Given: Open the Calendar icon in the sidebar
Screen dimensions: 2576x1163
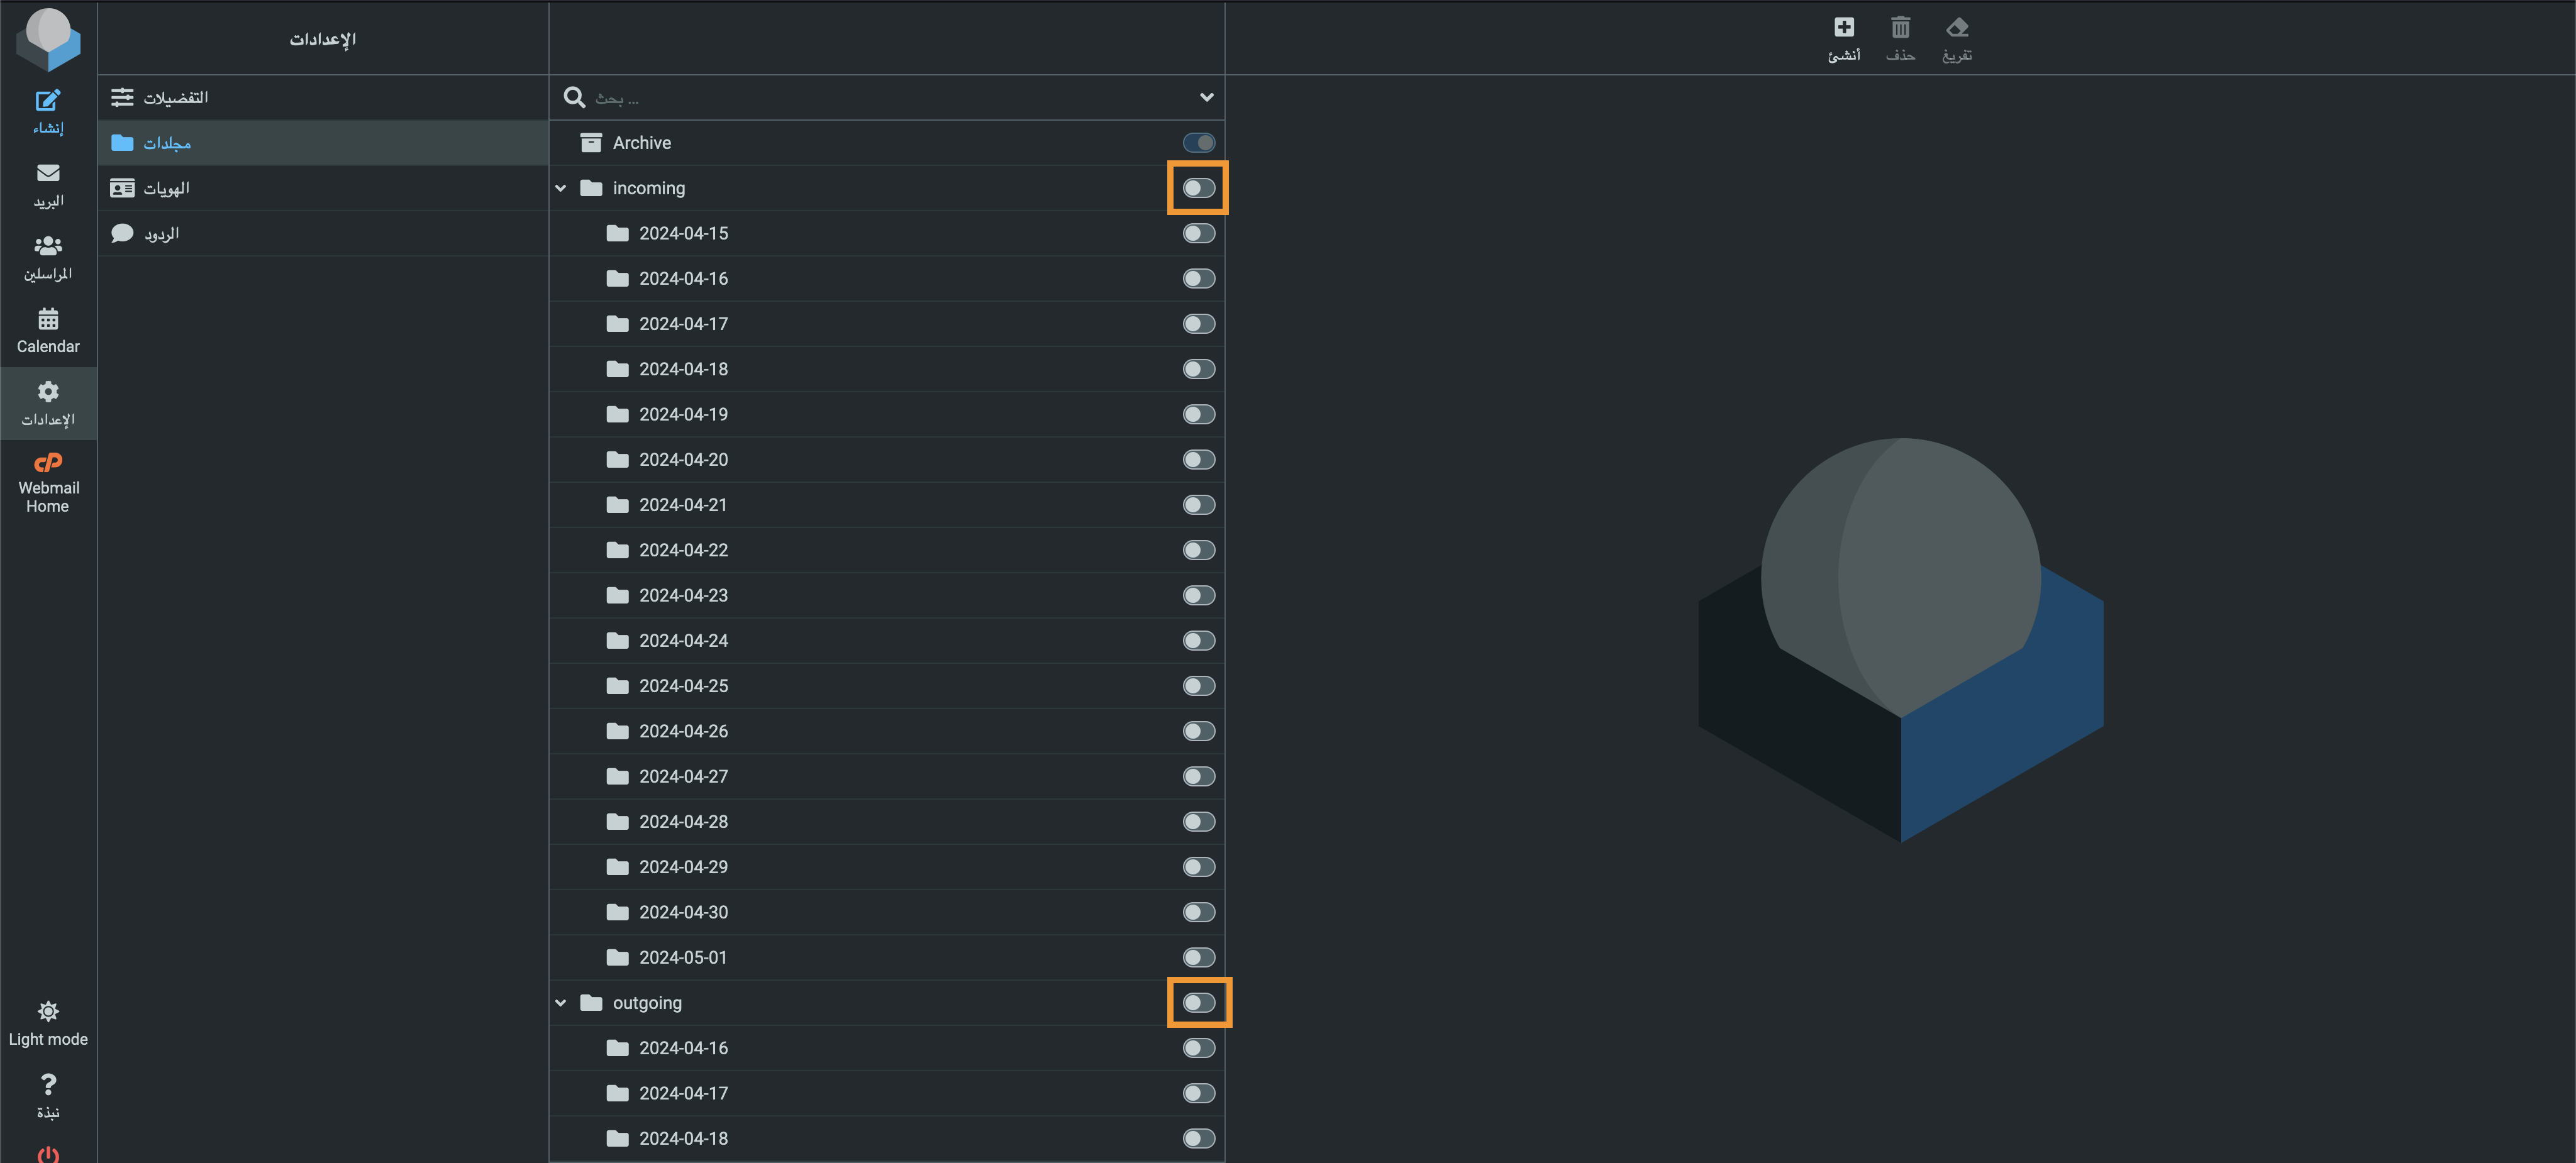Looking at the screenshot, I should tap(48, 319).
